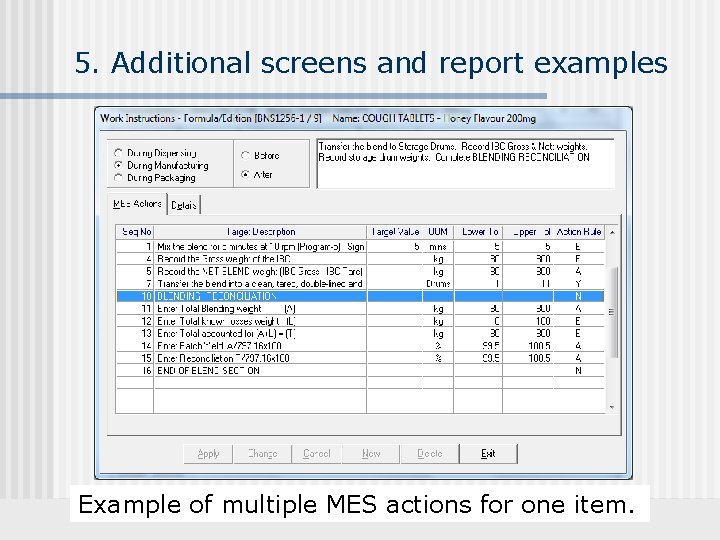Select row 12 'Enter Total known losses weight'
Viewport: 720px width, 540px height.
tap(360, 321)
